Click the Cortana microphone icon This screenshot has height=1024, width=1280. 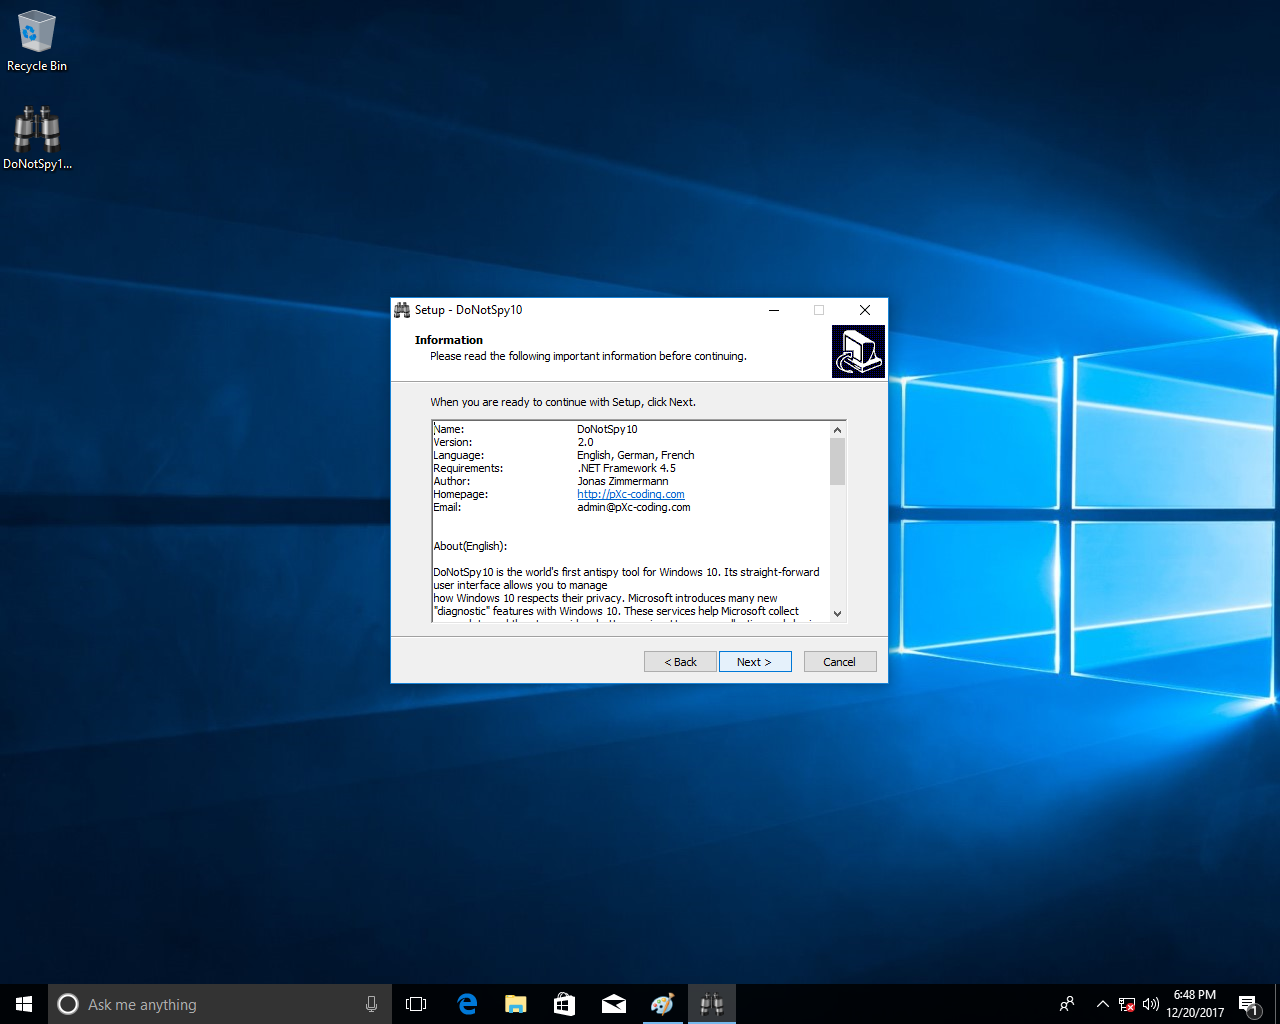(x=371, y=1004)
